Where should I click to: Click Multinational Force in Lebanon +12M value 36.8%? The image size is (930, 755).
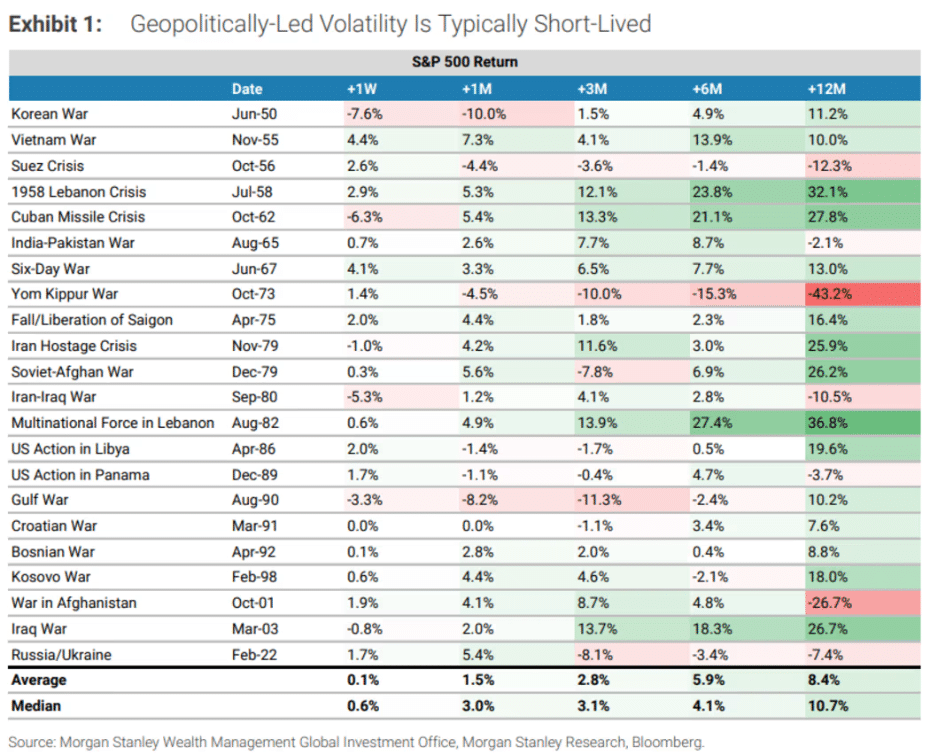(827, 423)
